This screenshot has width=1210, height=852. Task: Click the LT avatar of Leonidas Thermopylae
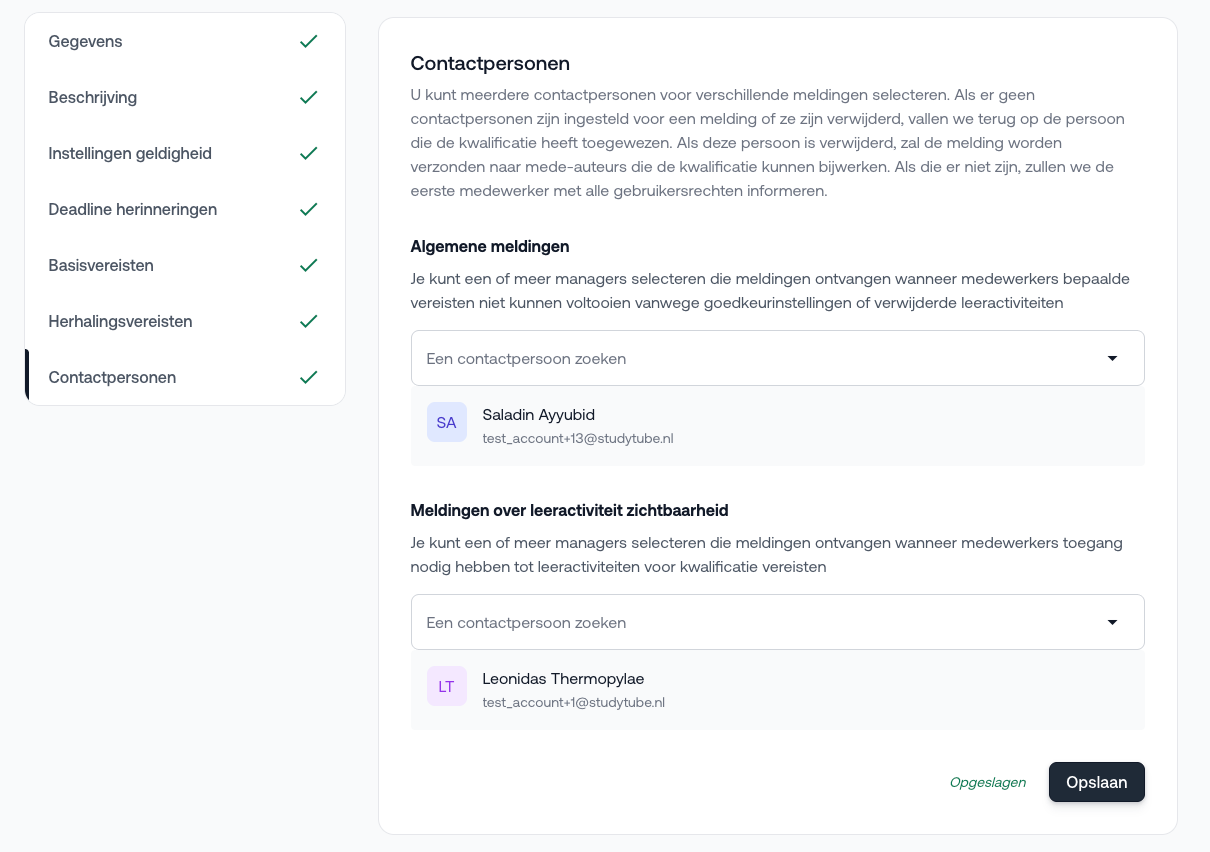(447, 686)
